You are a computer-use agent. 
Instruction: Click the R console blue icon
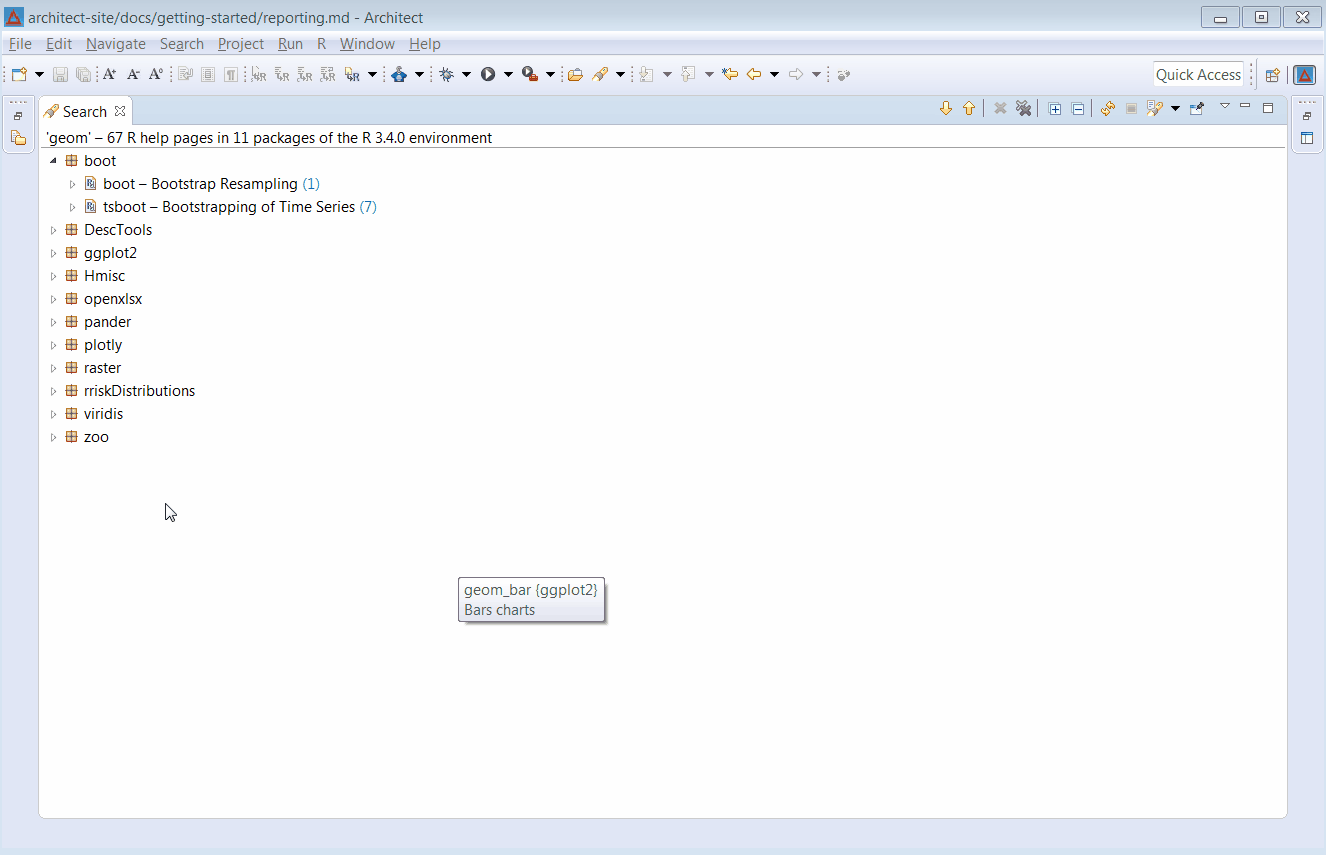[399, 74]
